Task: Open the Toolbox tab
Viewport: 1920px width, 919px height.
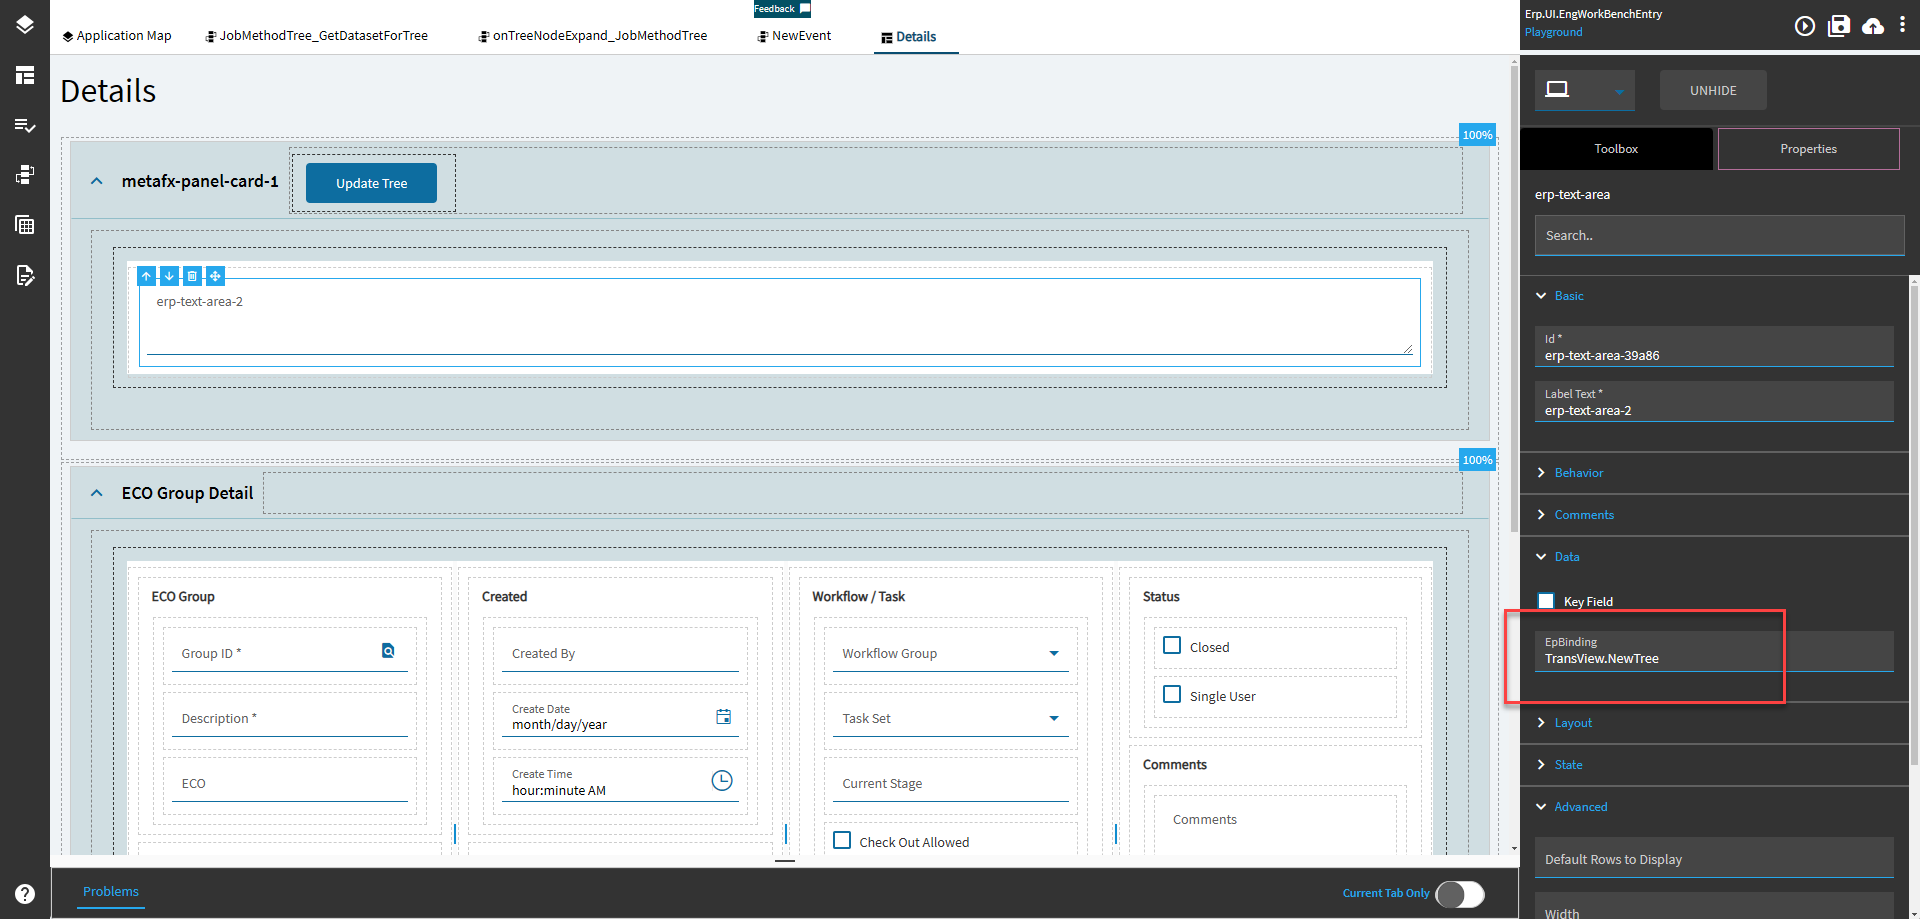Action: pyautogui.click(x=1615, y=149)
